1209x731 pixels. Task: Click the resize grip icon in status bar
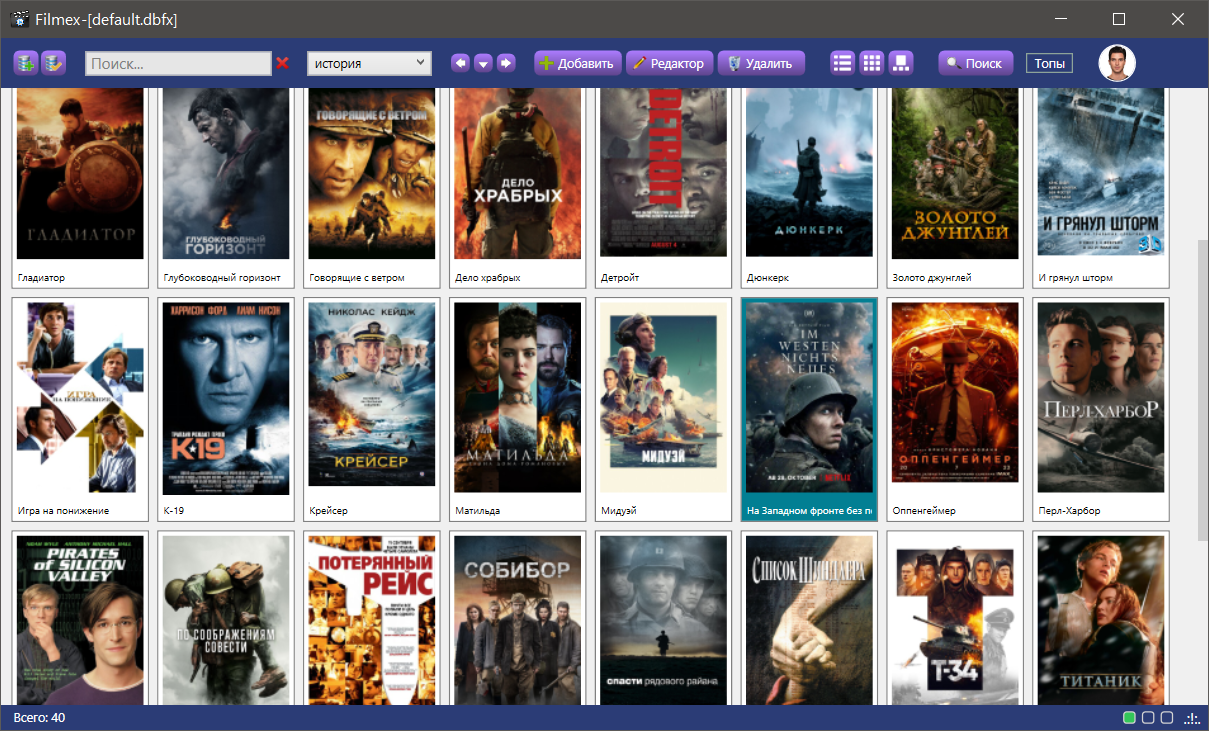click(x=1192, y=718)
